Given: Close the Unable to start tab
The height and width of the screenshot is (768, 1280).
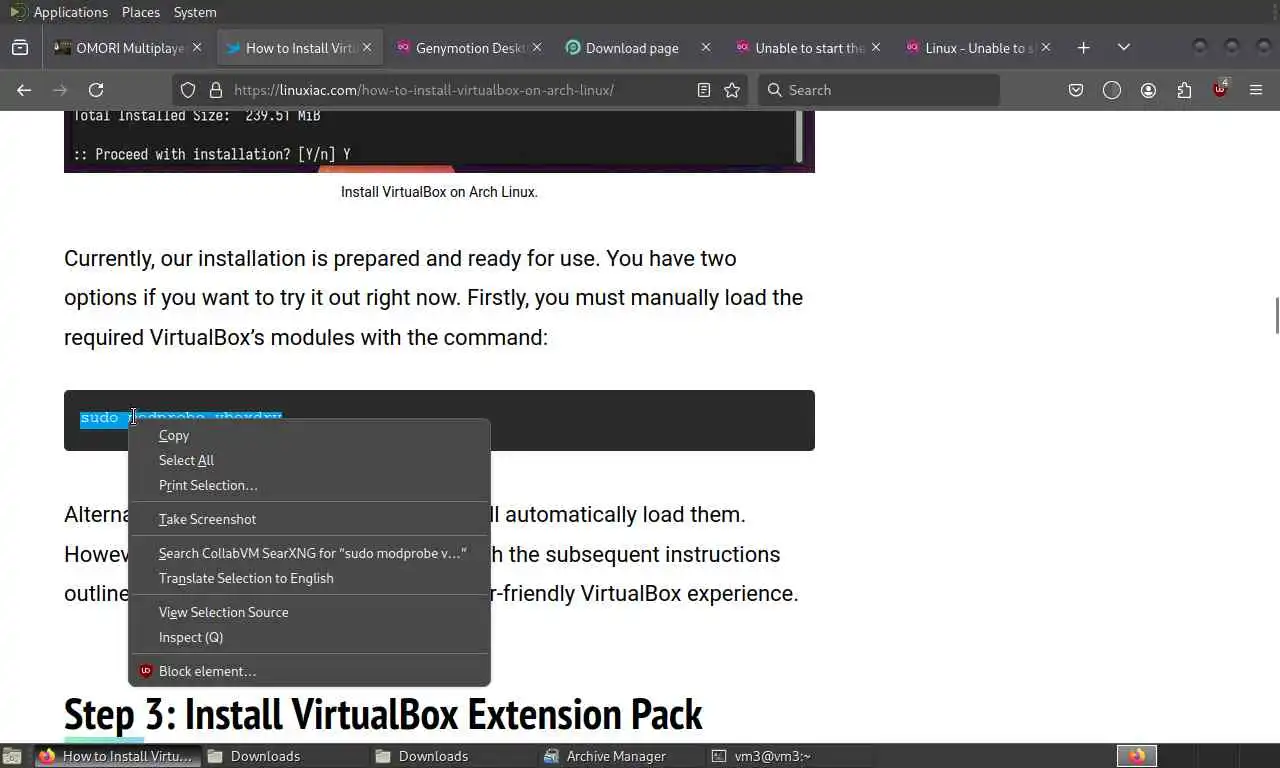Looking at the screenshot, I should 876,47.
